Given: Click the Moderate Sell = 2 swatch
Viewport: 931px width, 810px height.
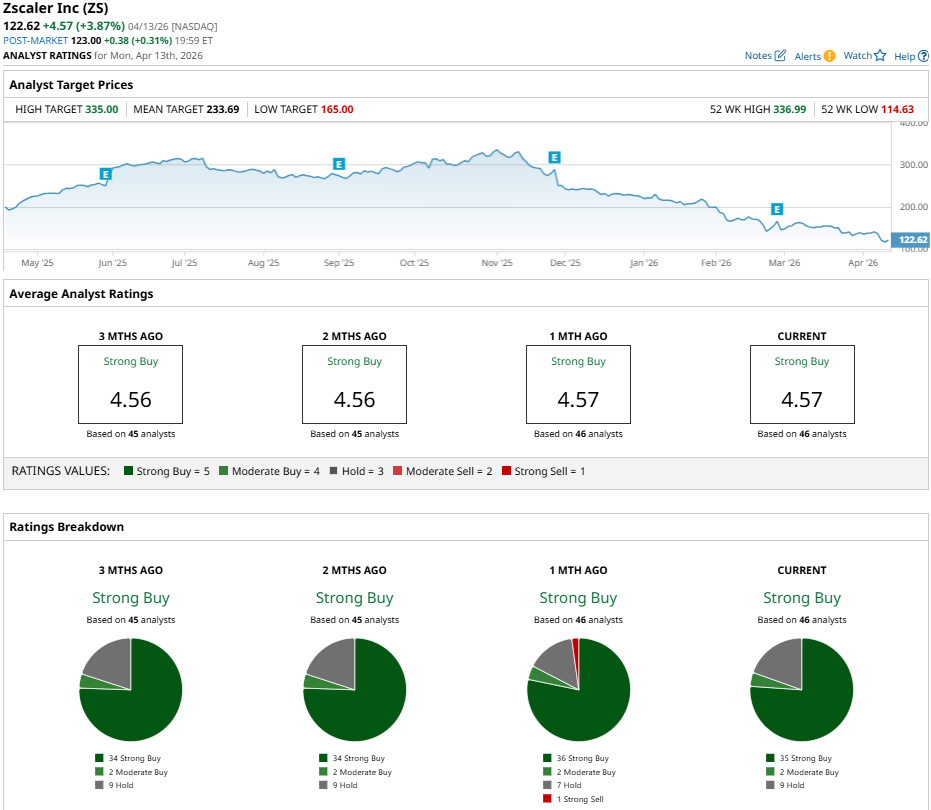Looking at the screenshot, I should (397, 470).
